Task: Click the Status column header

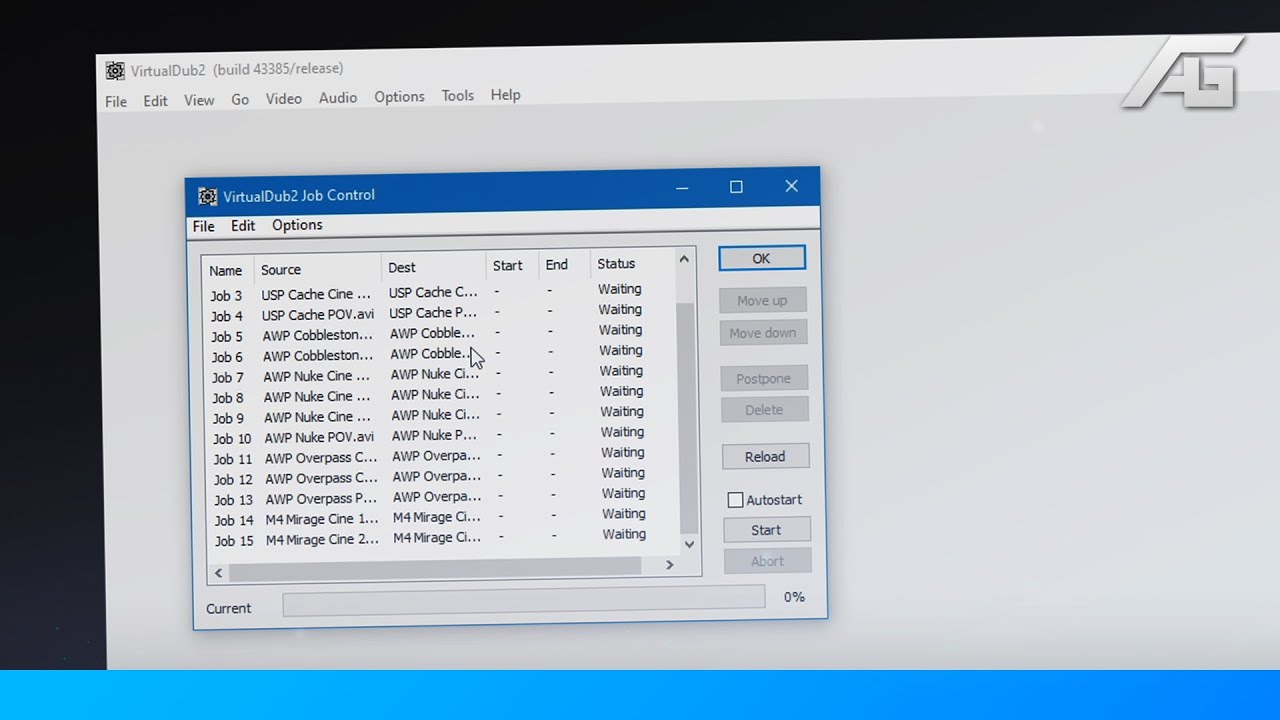Action: coord(632,263)
